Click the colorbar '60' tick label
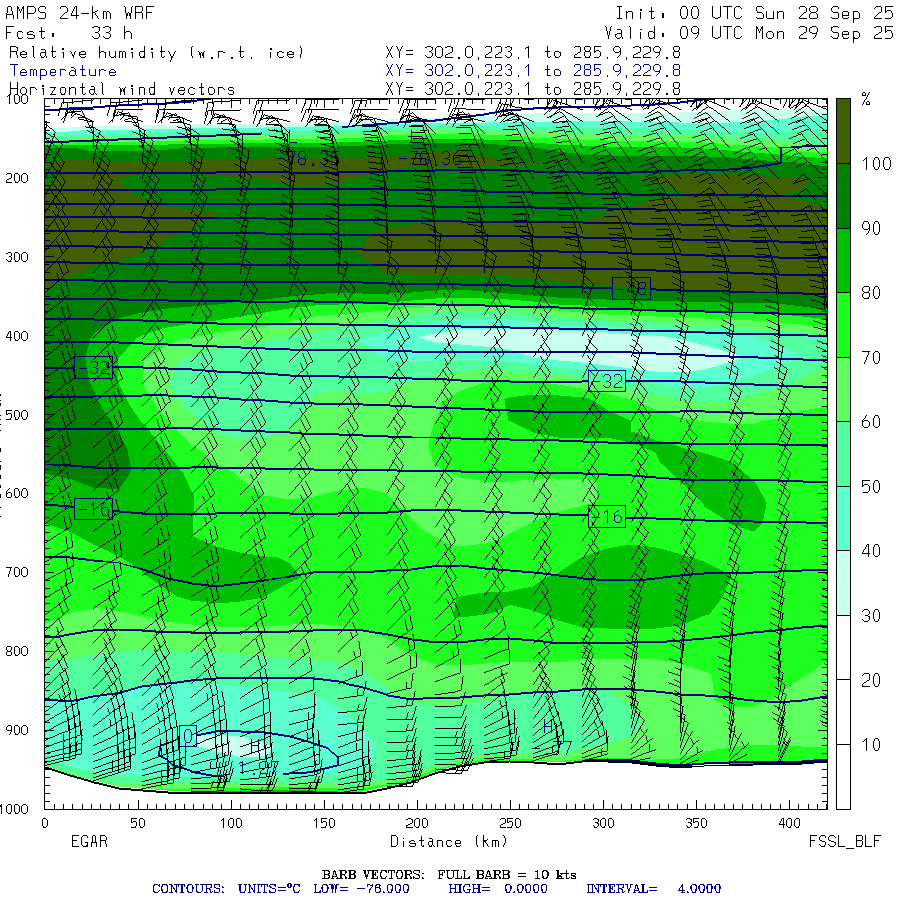This screenshot has width=900, height=900. pos(871,422)
